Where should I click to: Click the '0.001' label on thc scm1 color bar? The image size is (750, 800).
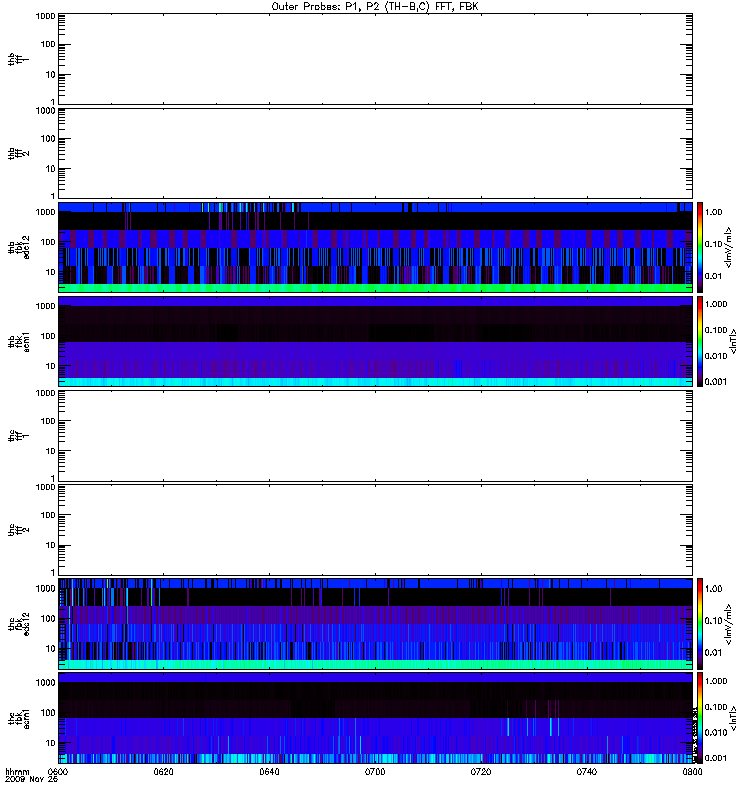coord(716,758)
